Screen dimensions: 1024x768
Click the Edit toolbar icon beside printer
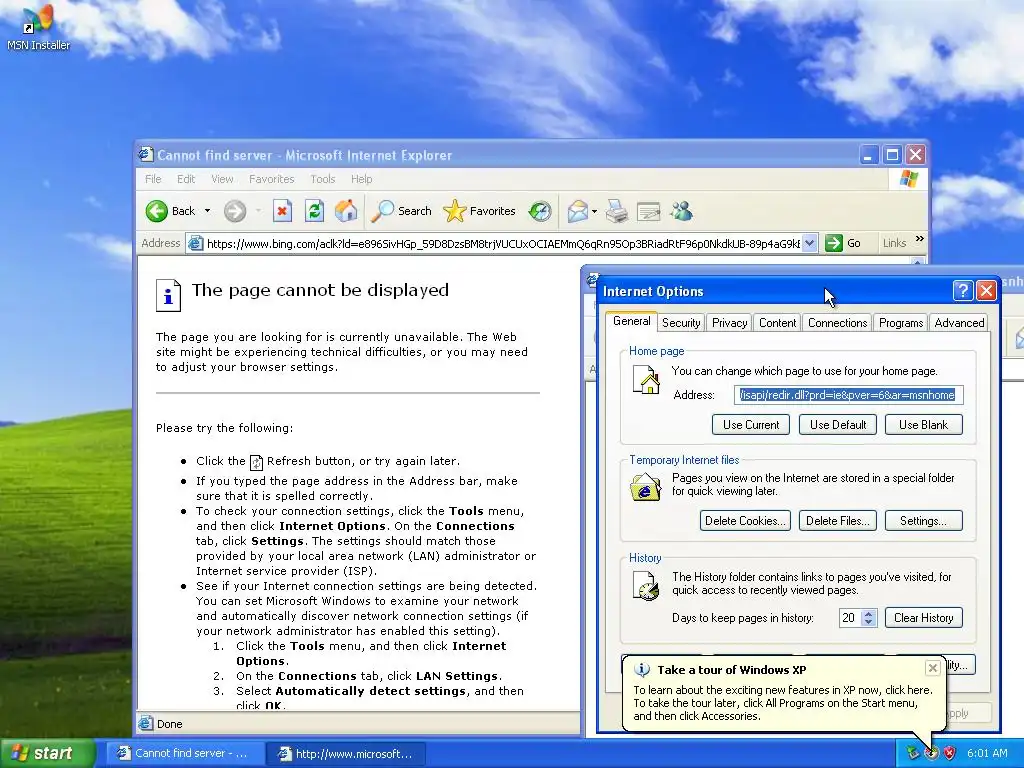pyautogui.click(x=648, y=211)
